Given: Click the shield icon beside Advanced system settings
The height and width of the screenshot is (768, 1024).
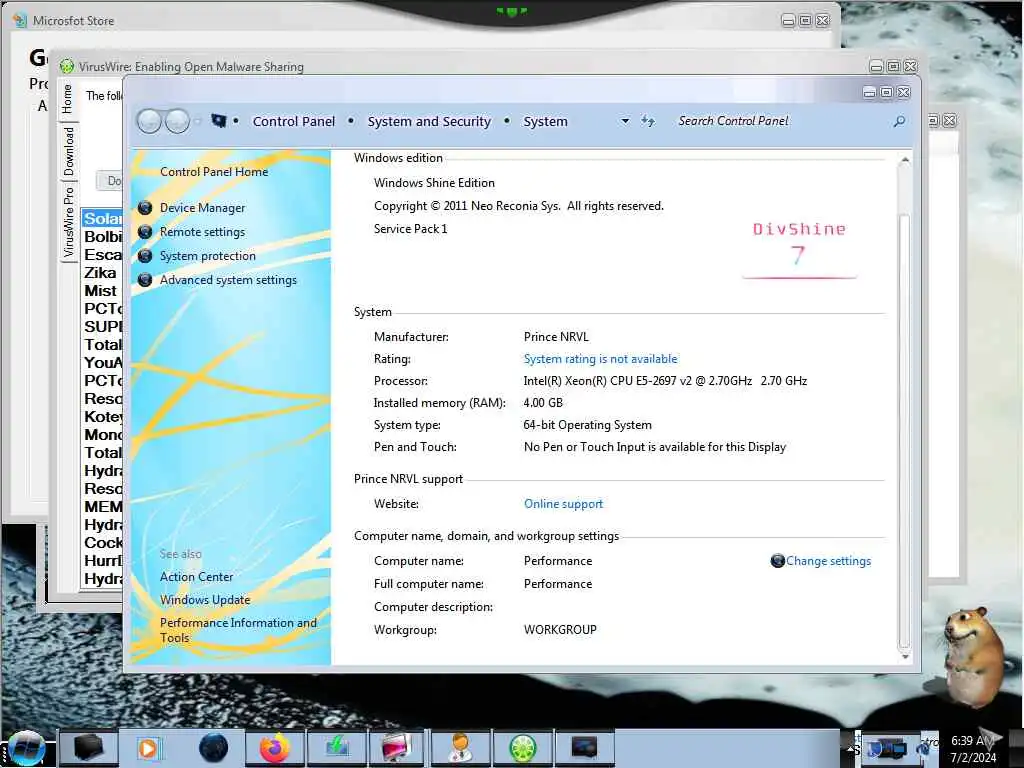Looking at the screenshot, I should (x=145, y=280).
